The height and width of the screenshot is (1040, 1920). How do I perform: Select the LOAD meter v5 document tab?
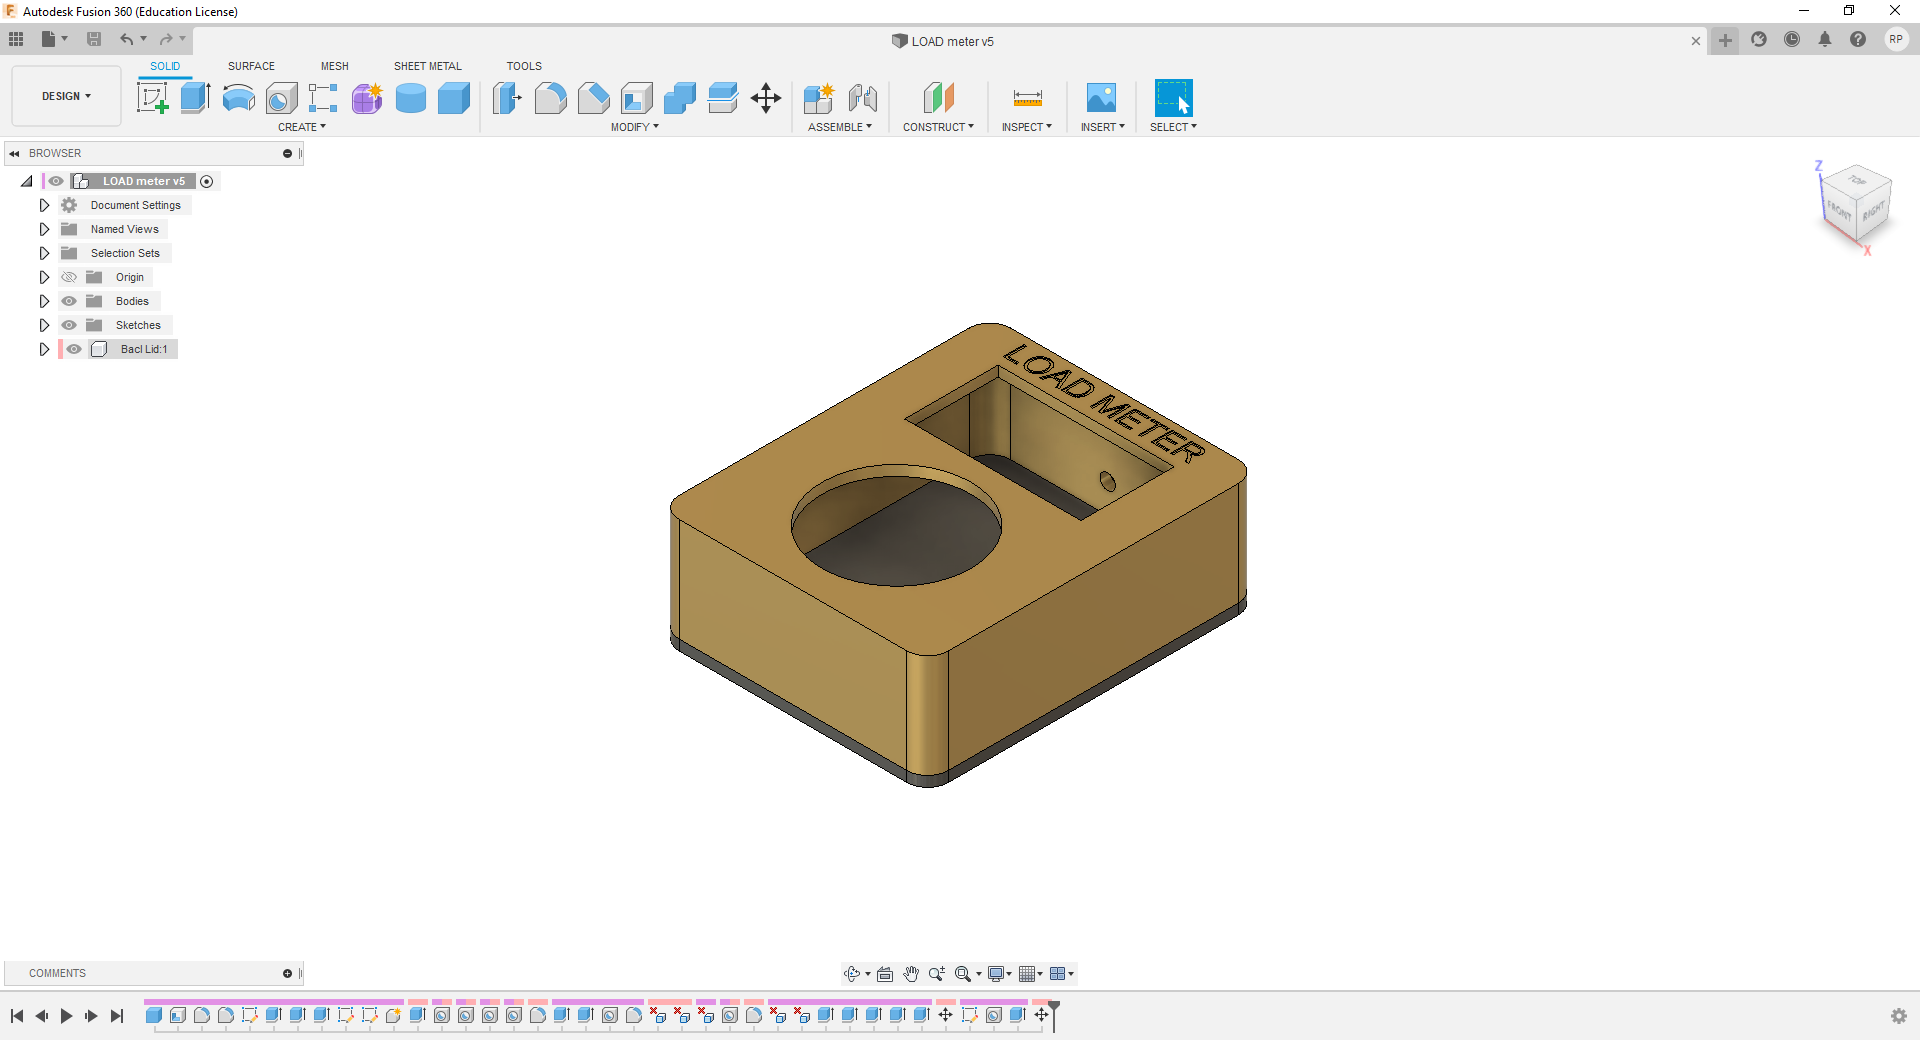click(943, 41)
